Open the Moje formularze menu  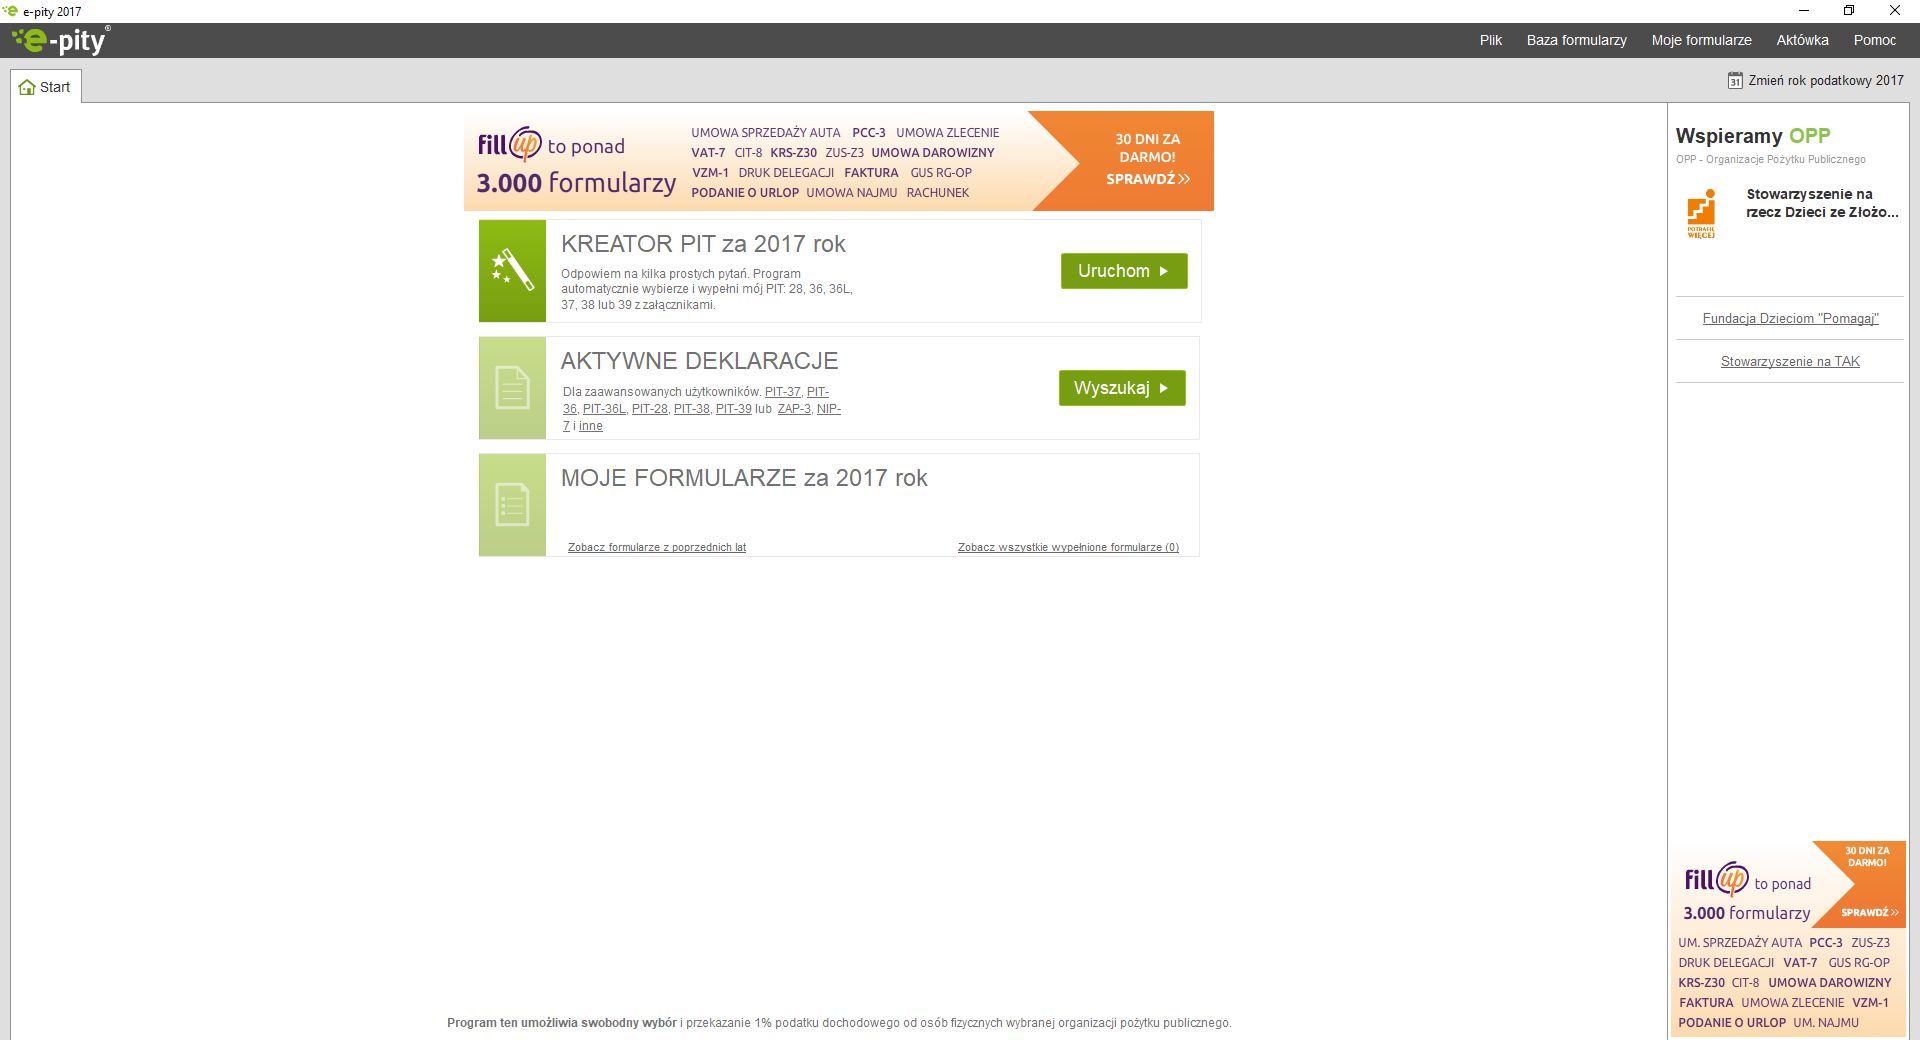coord(1701,40)
